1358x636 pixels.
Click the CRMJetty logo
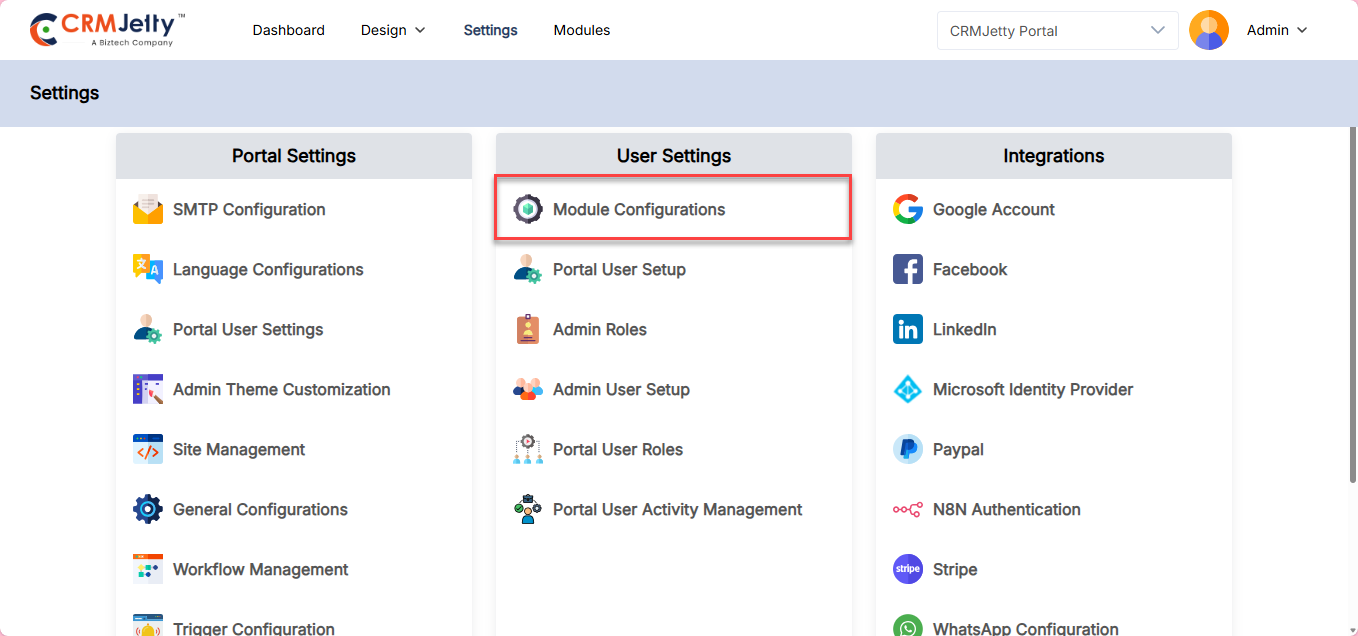[108, 30]
